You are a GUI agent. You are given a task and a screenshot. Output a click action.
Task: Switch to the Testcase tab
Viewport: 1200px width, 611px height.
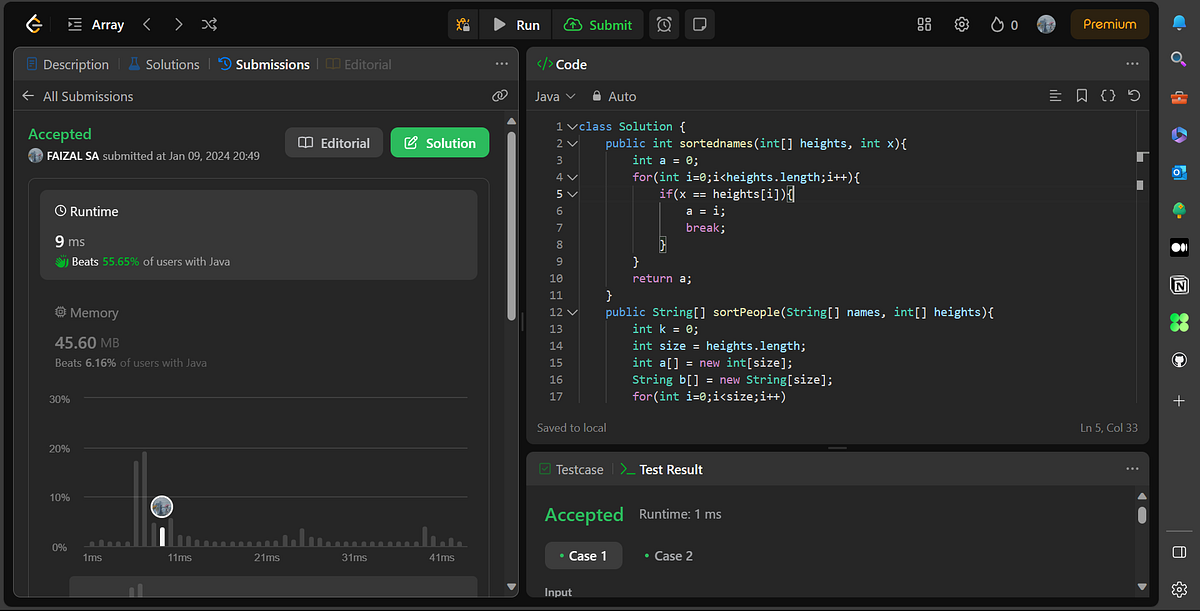571,469
